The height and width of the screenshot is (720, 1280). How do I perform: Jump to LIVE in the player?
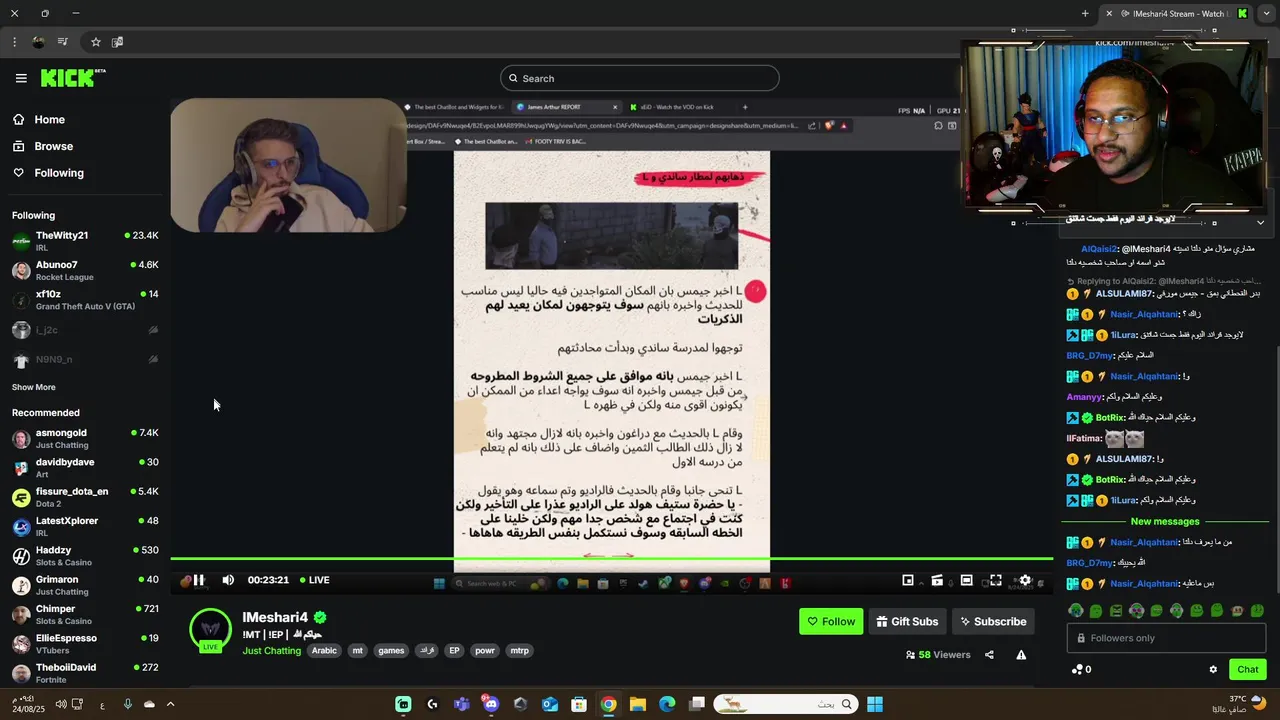point(314,580)
